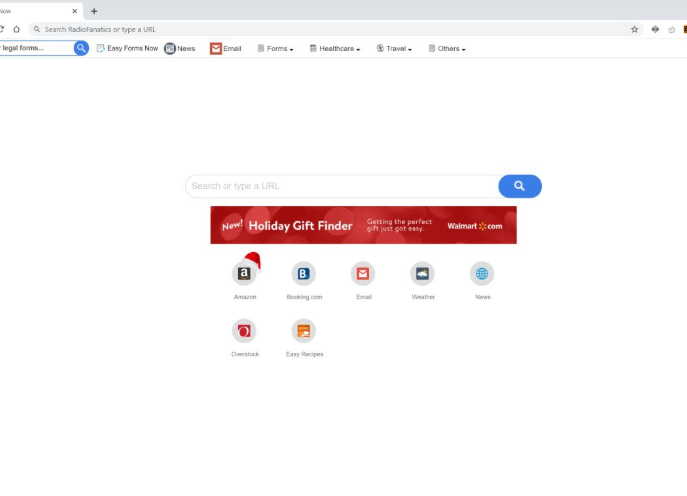Click the blue center search button
Image resolution: width=687 pixels, height=496 pixels.
pos(519,186)
